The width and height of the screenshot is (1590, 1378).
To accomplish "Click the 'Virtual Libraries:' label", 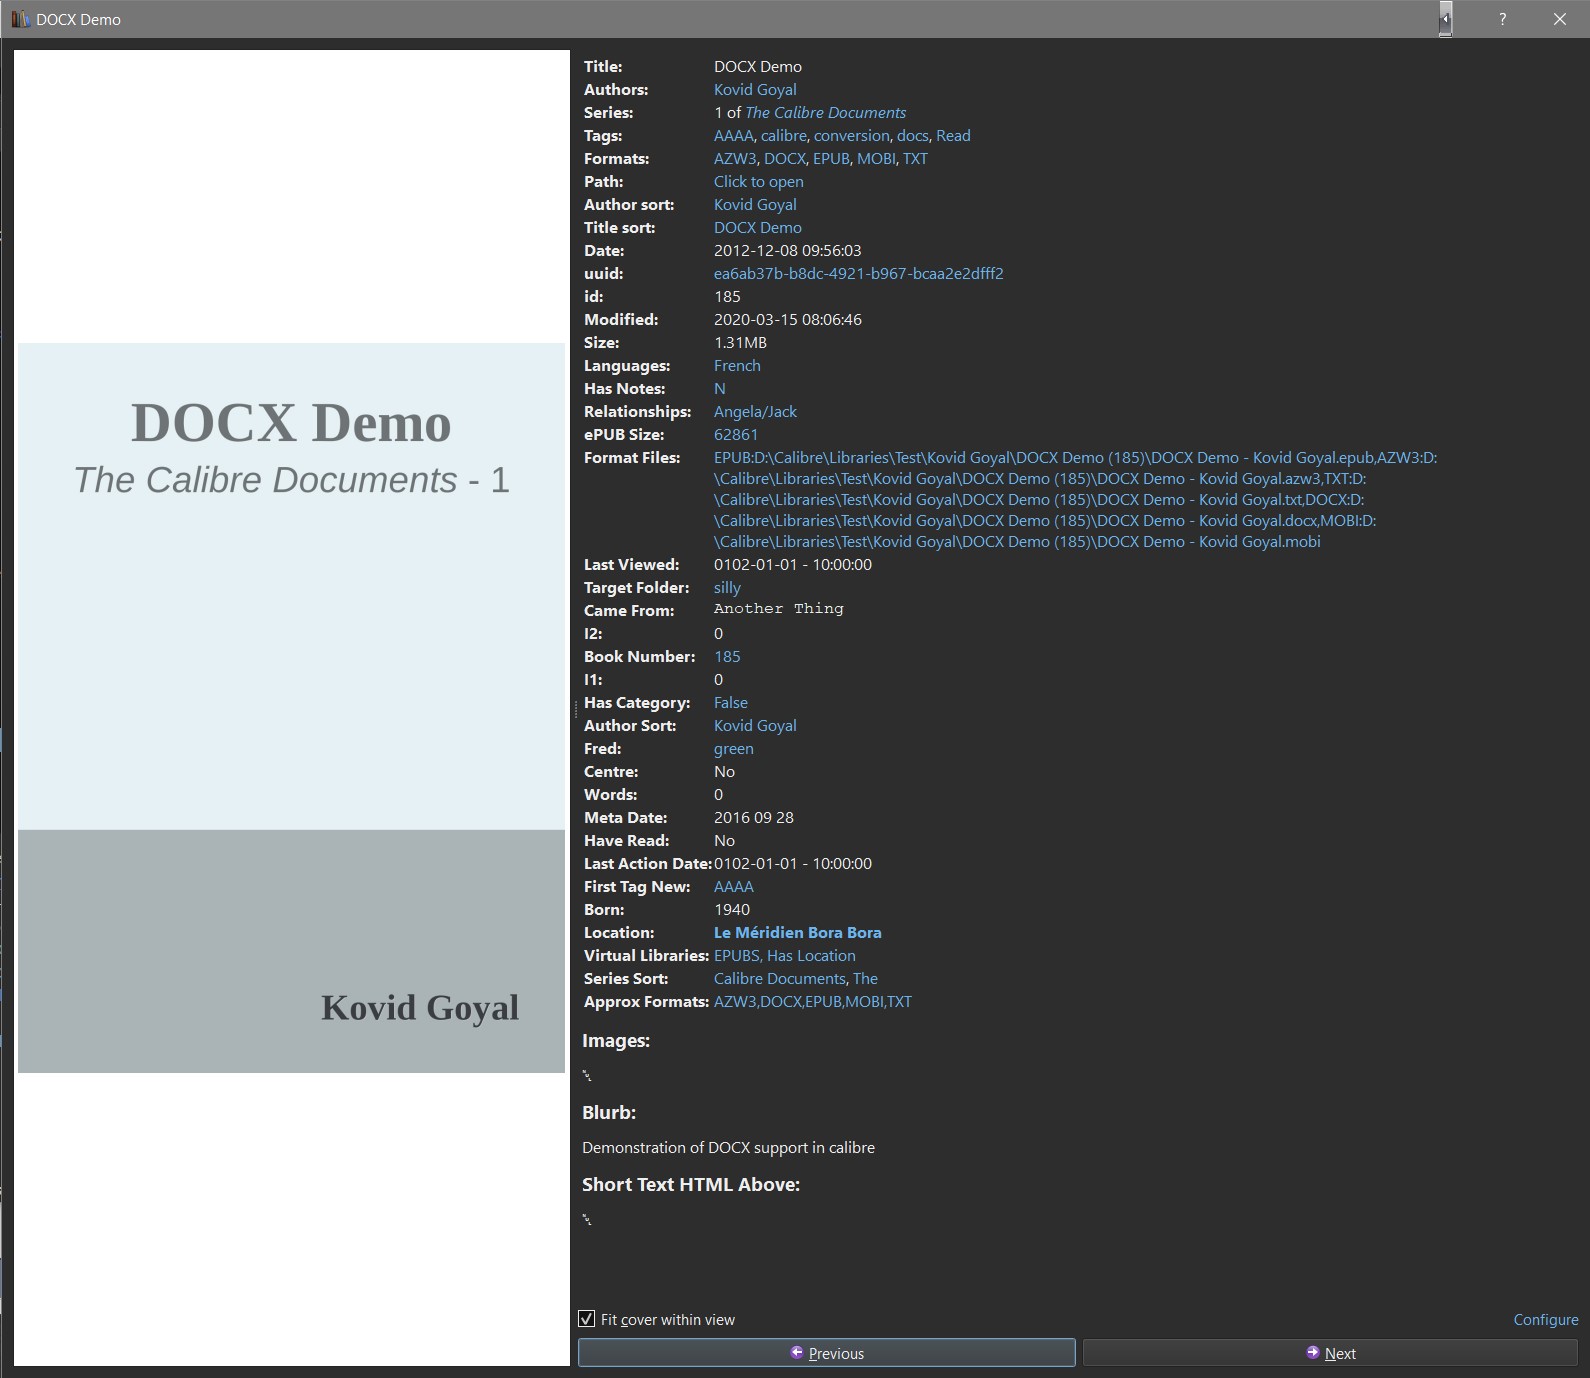I will [647, 956].
